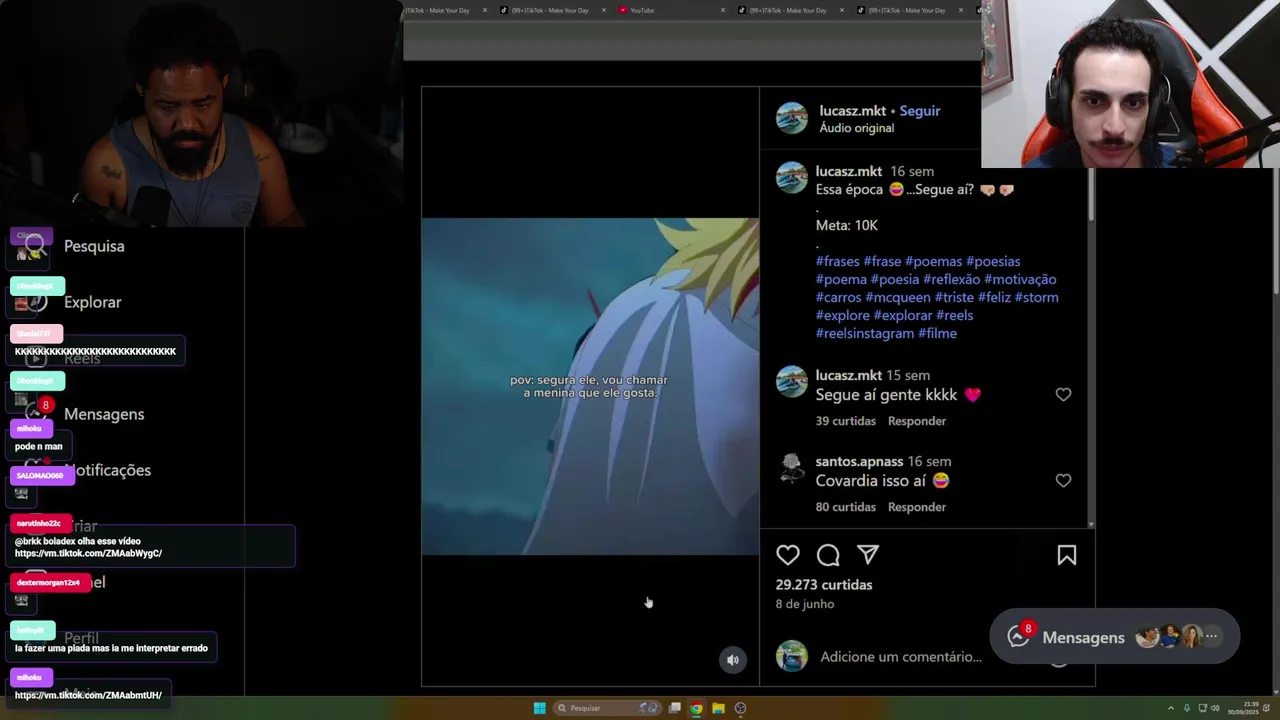The width and height of the screenshot is (1280, 720).
Task: Reply to the lucasz.mkt comment 'Segue aí gente'
Action: click(x=917, y=421)
